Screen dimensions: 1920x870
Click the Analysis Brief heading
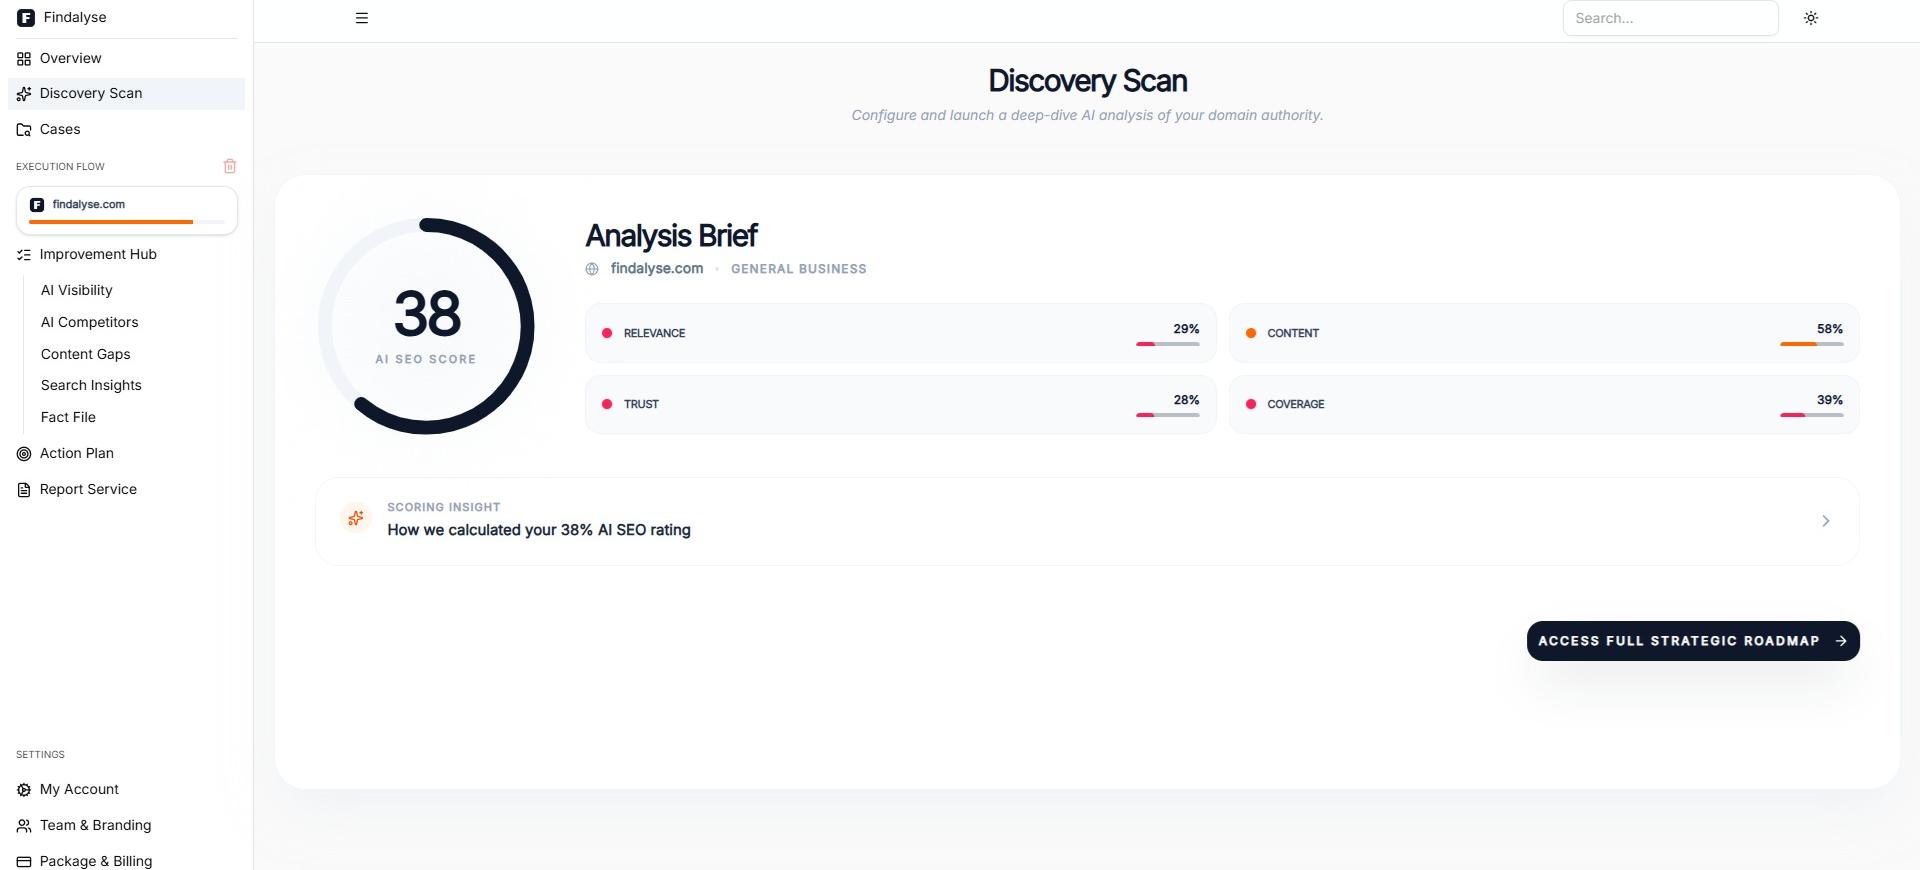click(x=671, y=236)
